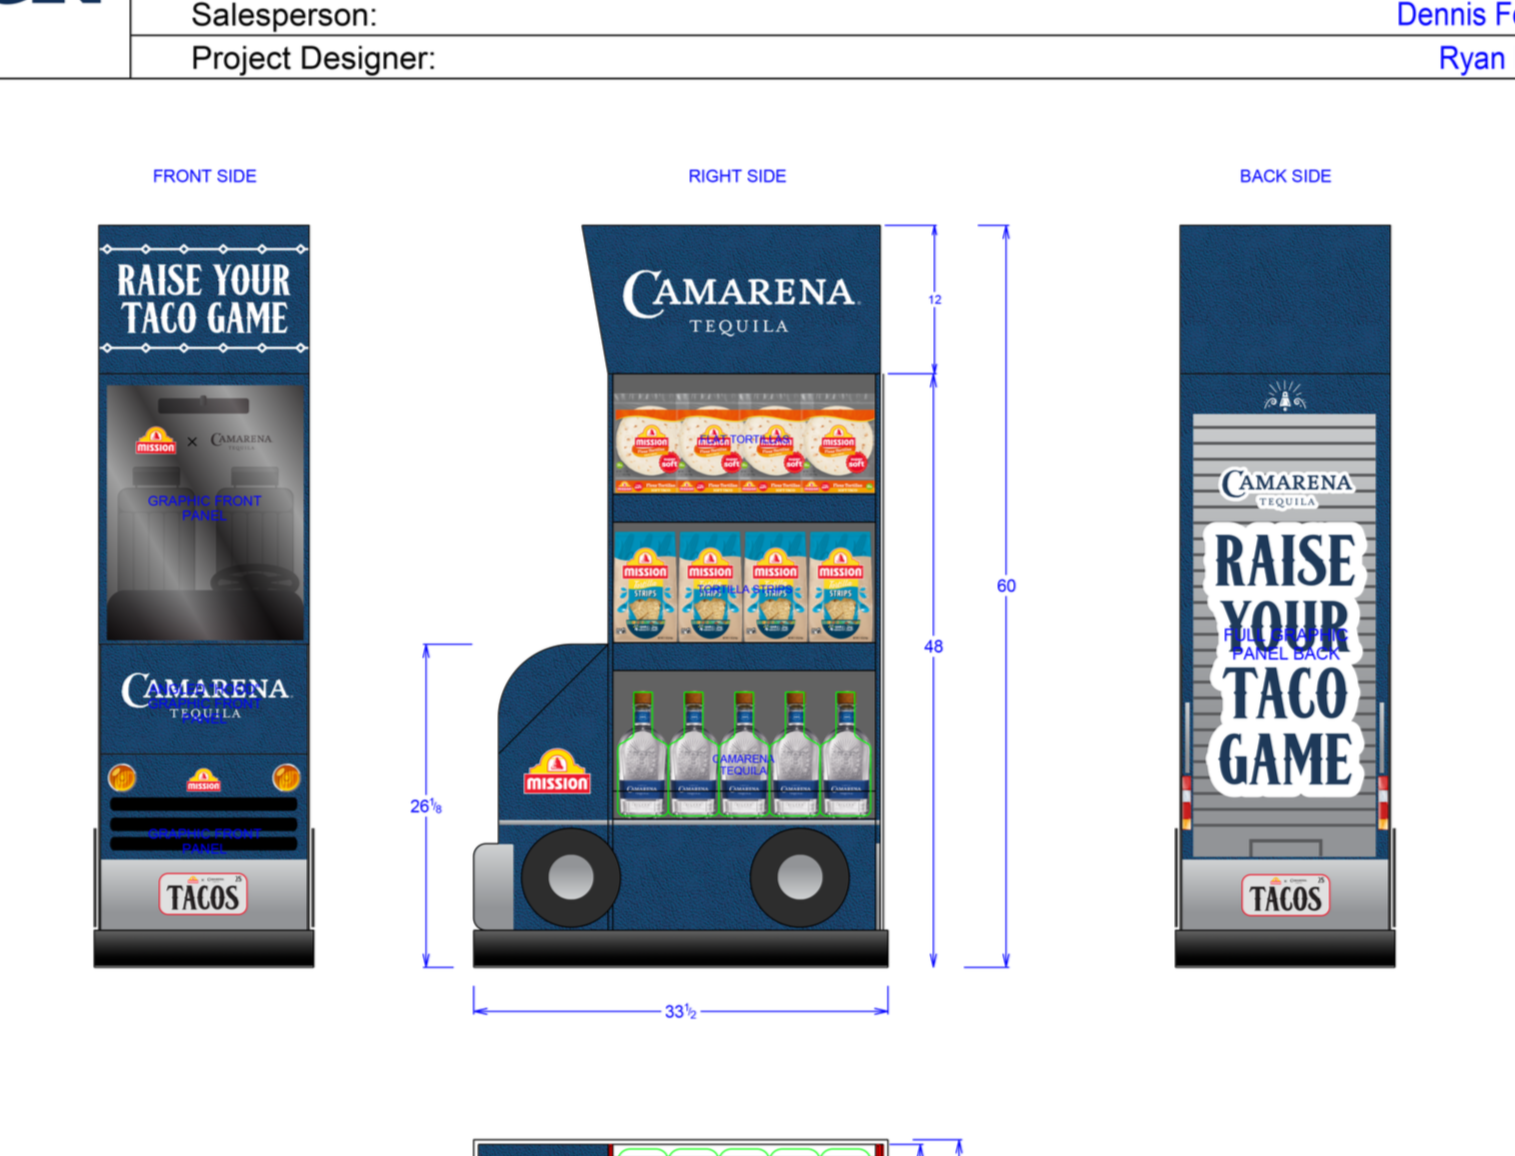Select the '33½' width dimension value
The height and width of the screenshot is (1156, 1515).
(x=680, y=1012)
